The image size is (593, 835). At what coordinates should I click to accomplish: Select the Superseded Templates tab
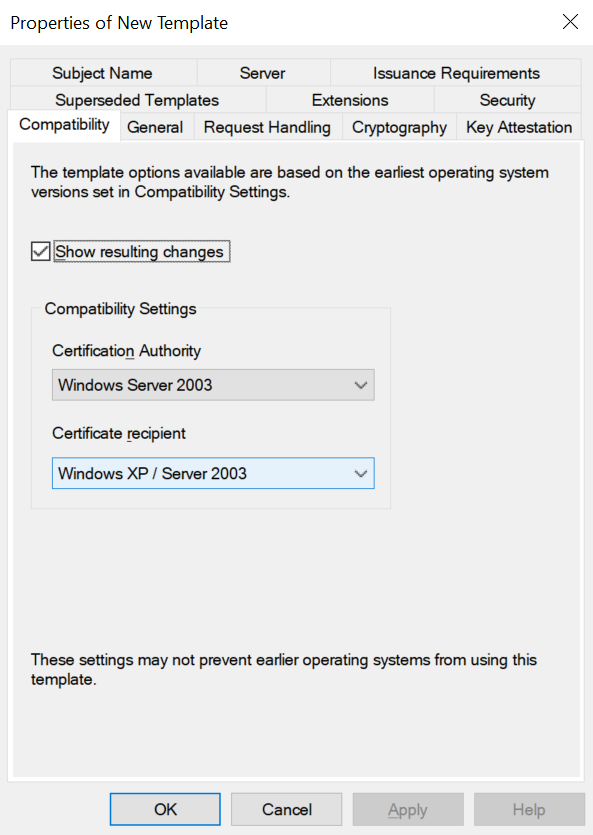[137, 100]
